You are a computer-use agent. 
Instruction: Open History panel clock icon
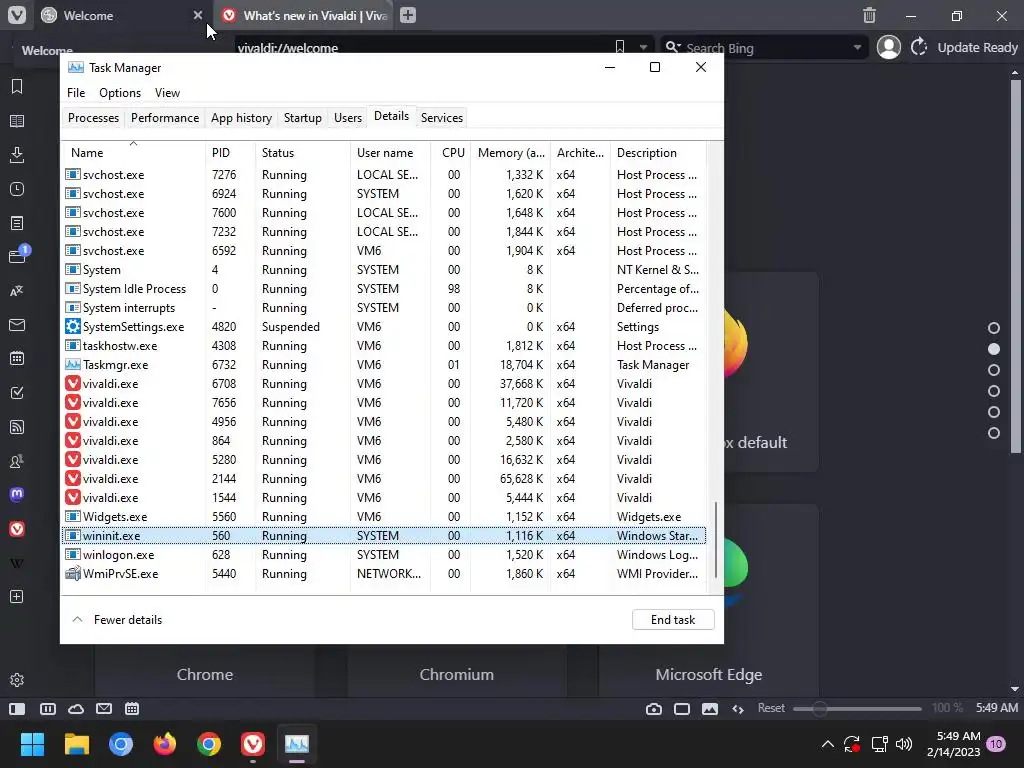[17, 189]
